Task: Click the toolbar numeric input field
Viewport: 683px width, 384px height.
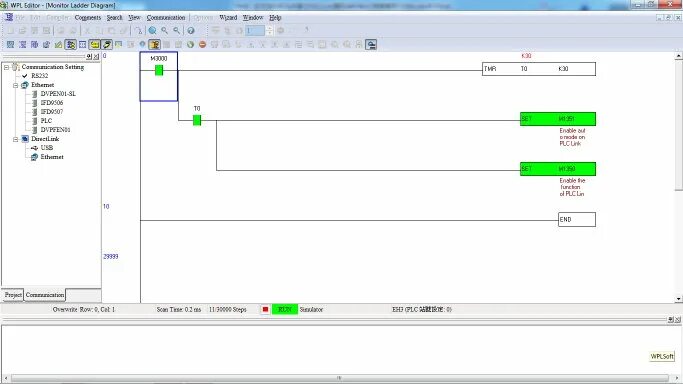Action: (255, 30)
